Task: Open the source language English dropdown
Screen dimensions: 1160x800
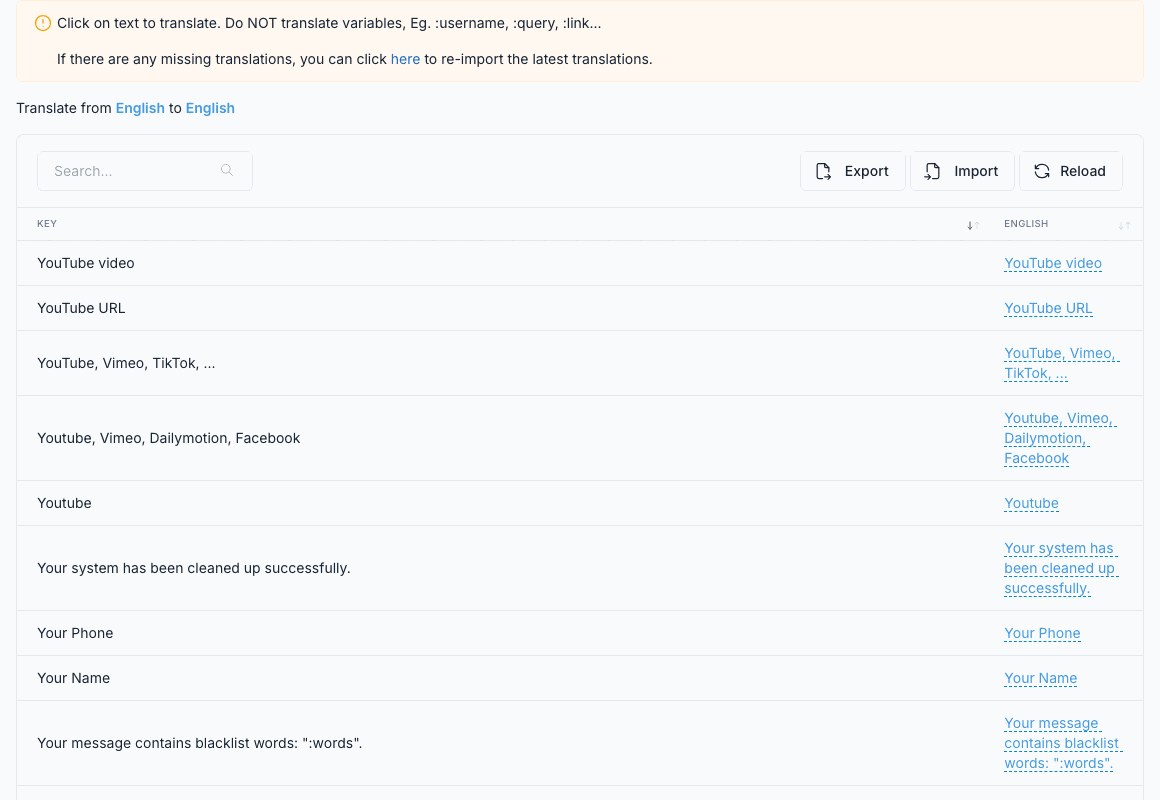Action: 140,108
